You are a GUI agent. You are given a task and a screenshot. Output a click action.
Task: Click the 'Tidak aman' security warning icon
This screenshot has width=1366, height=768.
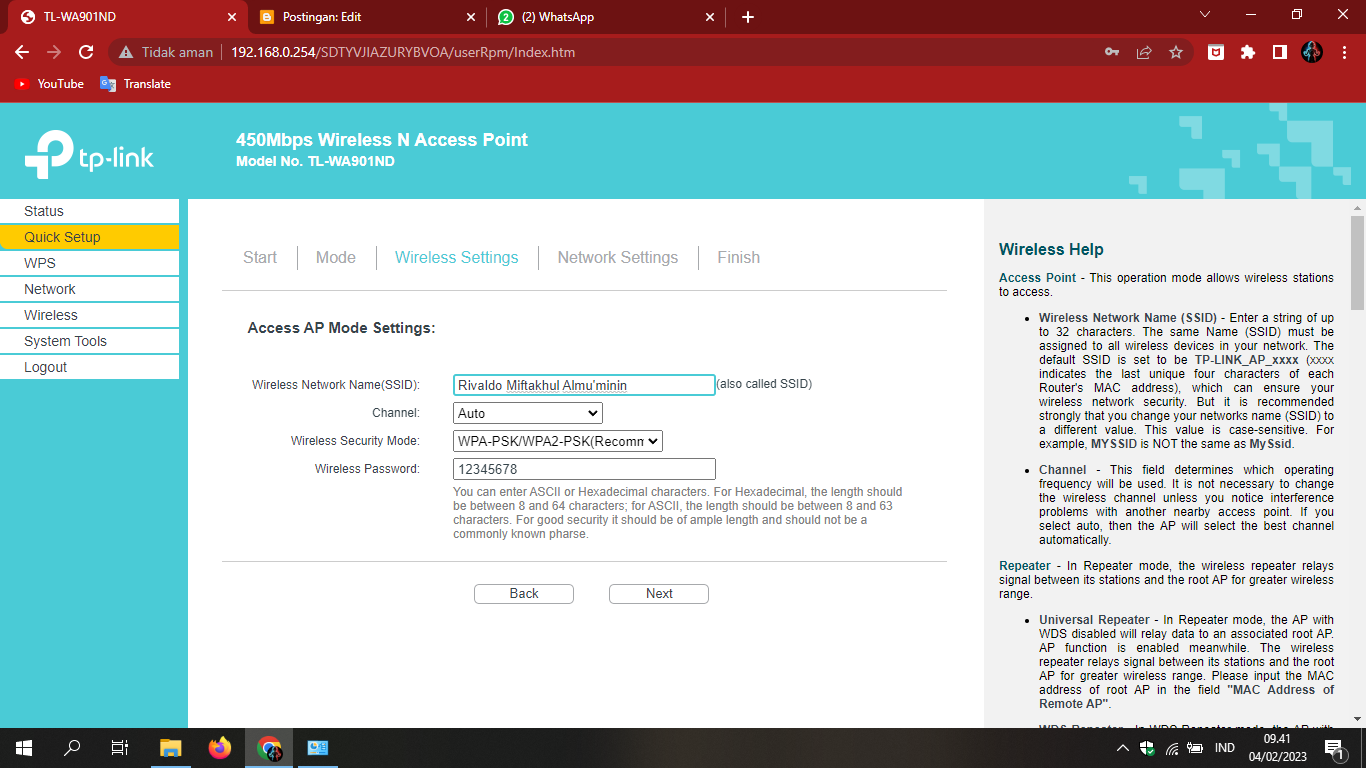point(126,52)
